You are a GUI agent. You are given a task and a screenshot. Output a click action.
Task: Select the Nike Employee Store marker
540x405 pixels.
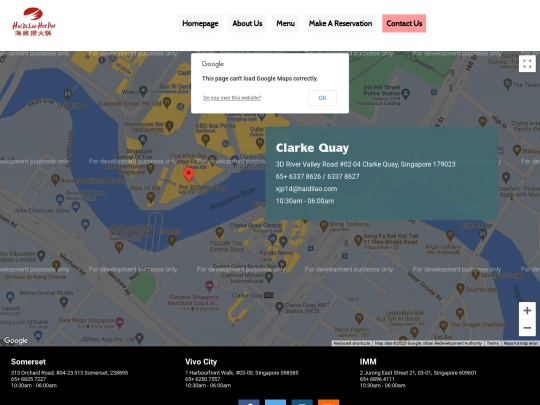(x=76, y=206)
